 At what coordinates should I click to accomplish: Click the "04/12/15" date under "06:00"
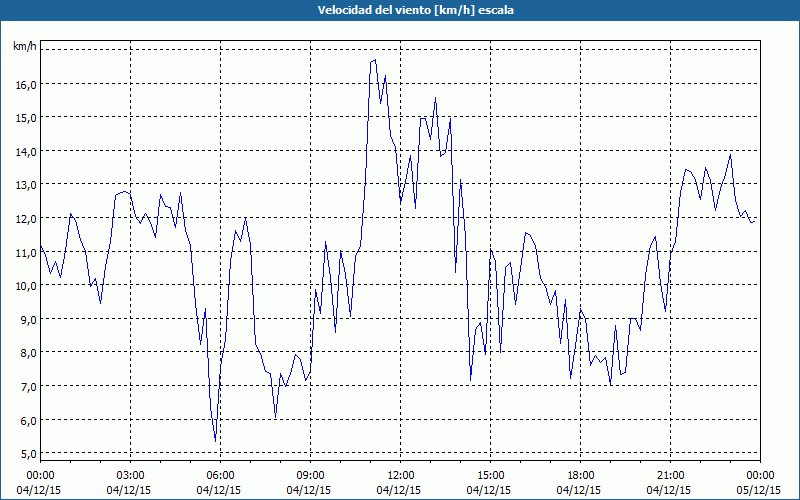(x=219, y=490)
